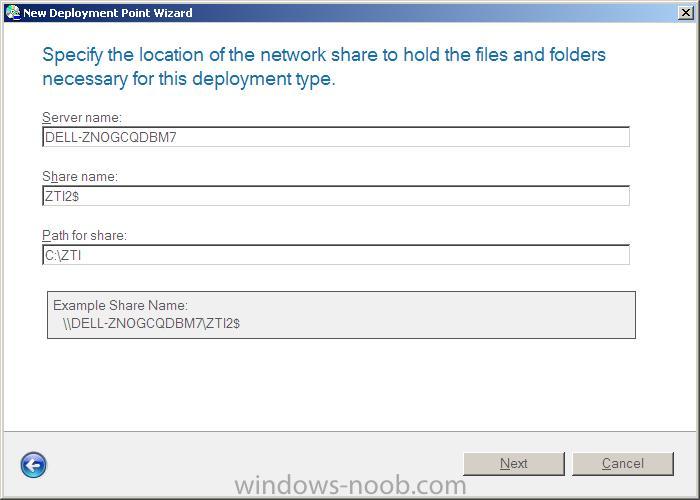Focus the Server name text field
The image size is (700, 500).
tap(336, 137)
